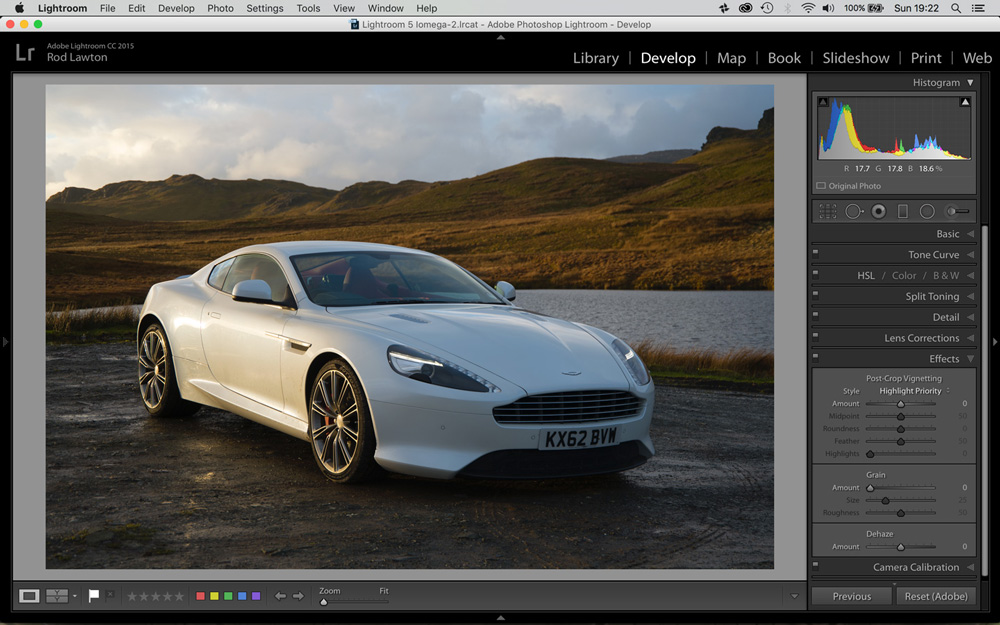Toggle shadow clipping indicator in histogram

(823, 102)
